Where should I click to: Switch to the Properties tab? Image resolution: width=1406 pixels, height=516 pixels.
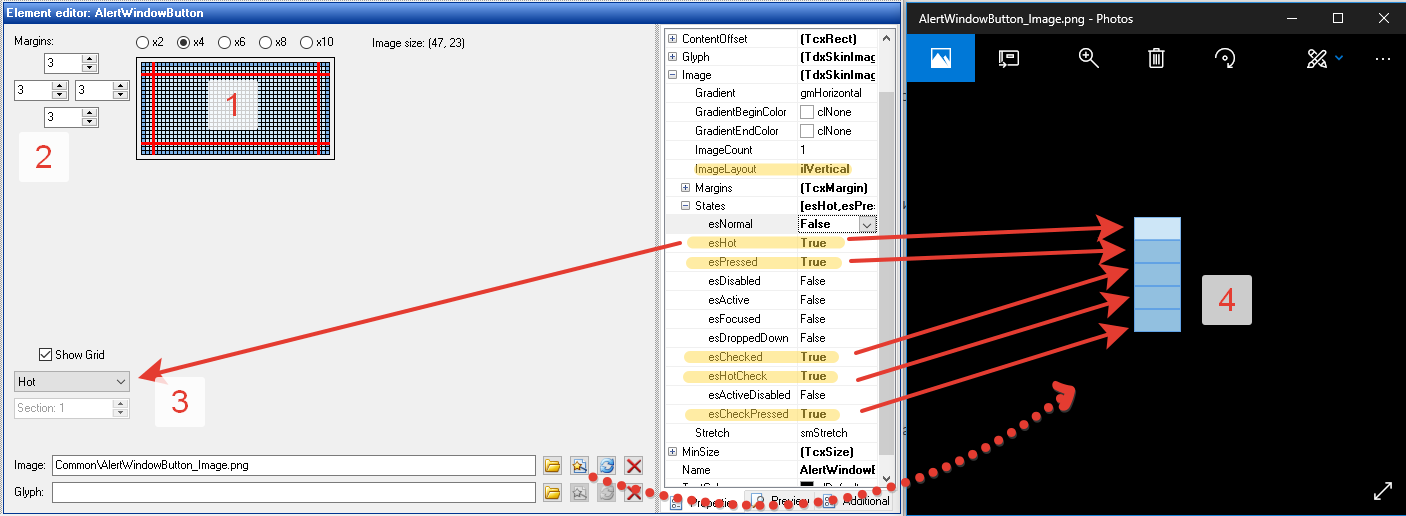click(x=704, y=502)
